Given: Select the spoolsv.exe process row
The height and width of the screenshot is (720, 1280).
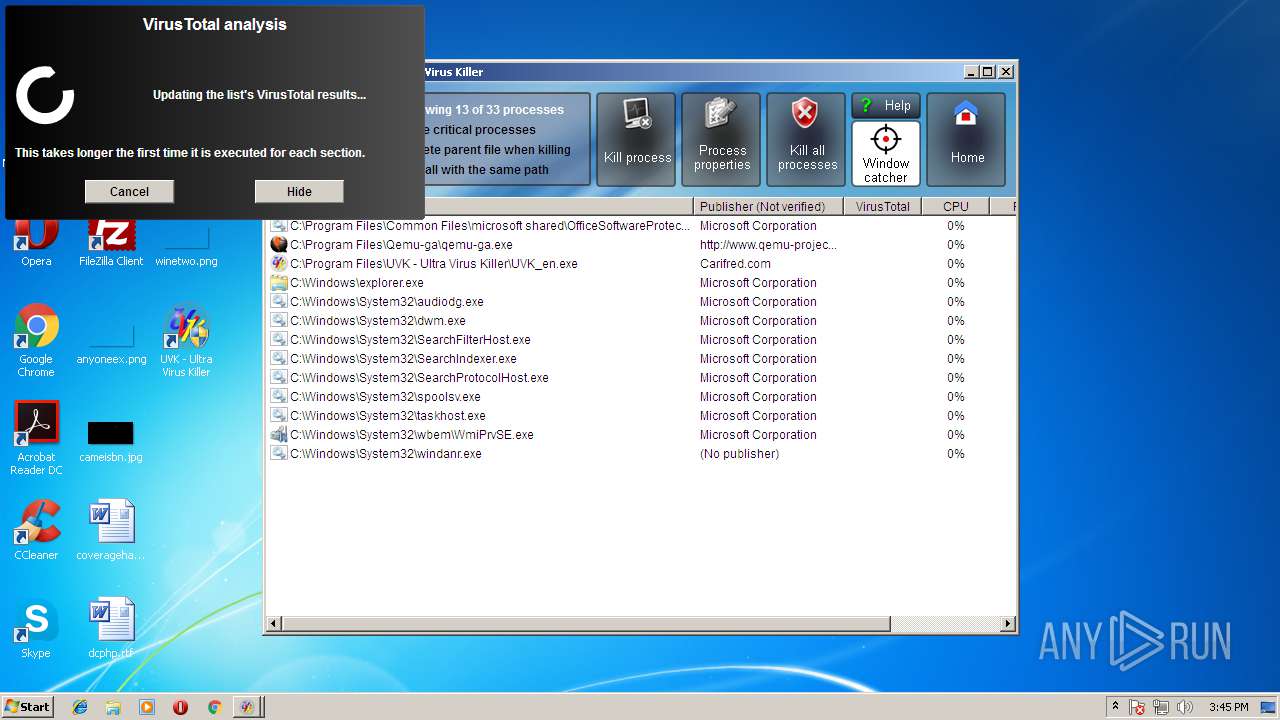Looking at the screenshot, I should 640,397.
